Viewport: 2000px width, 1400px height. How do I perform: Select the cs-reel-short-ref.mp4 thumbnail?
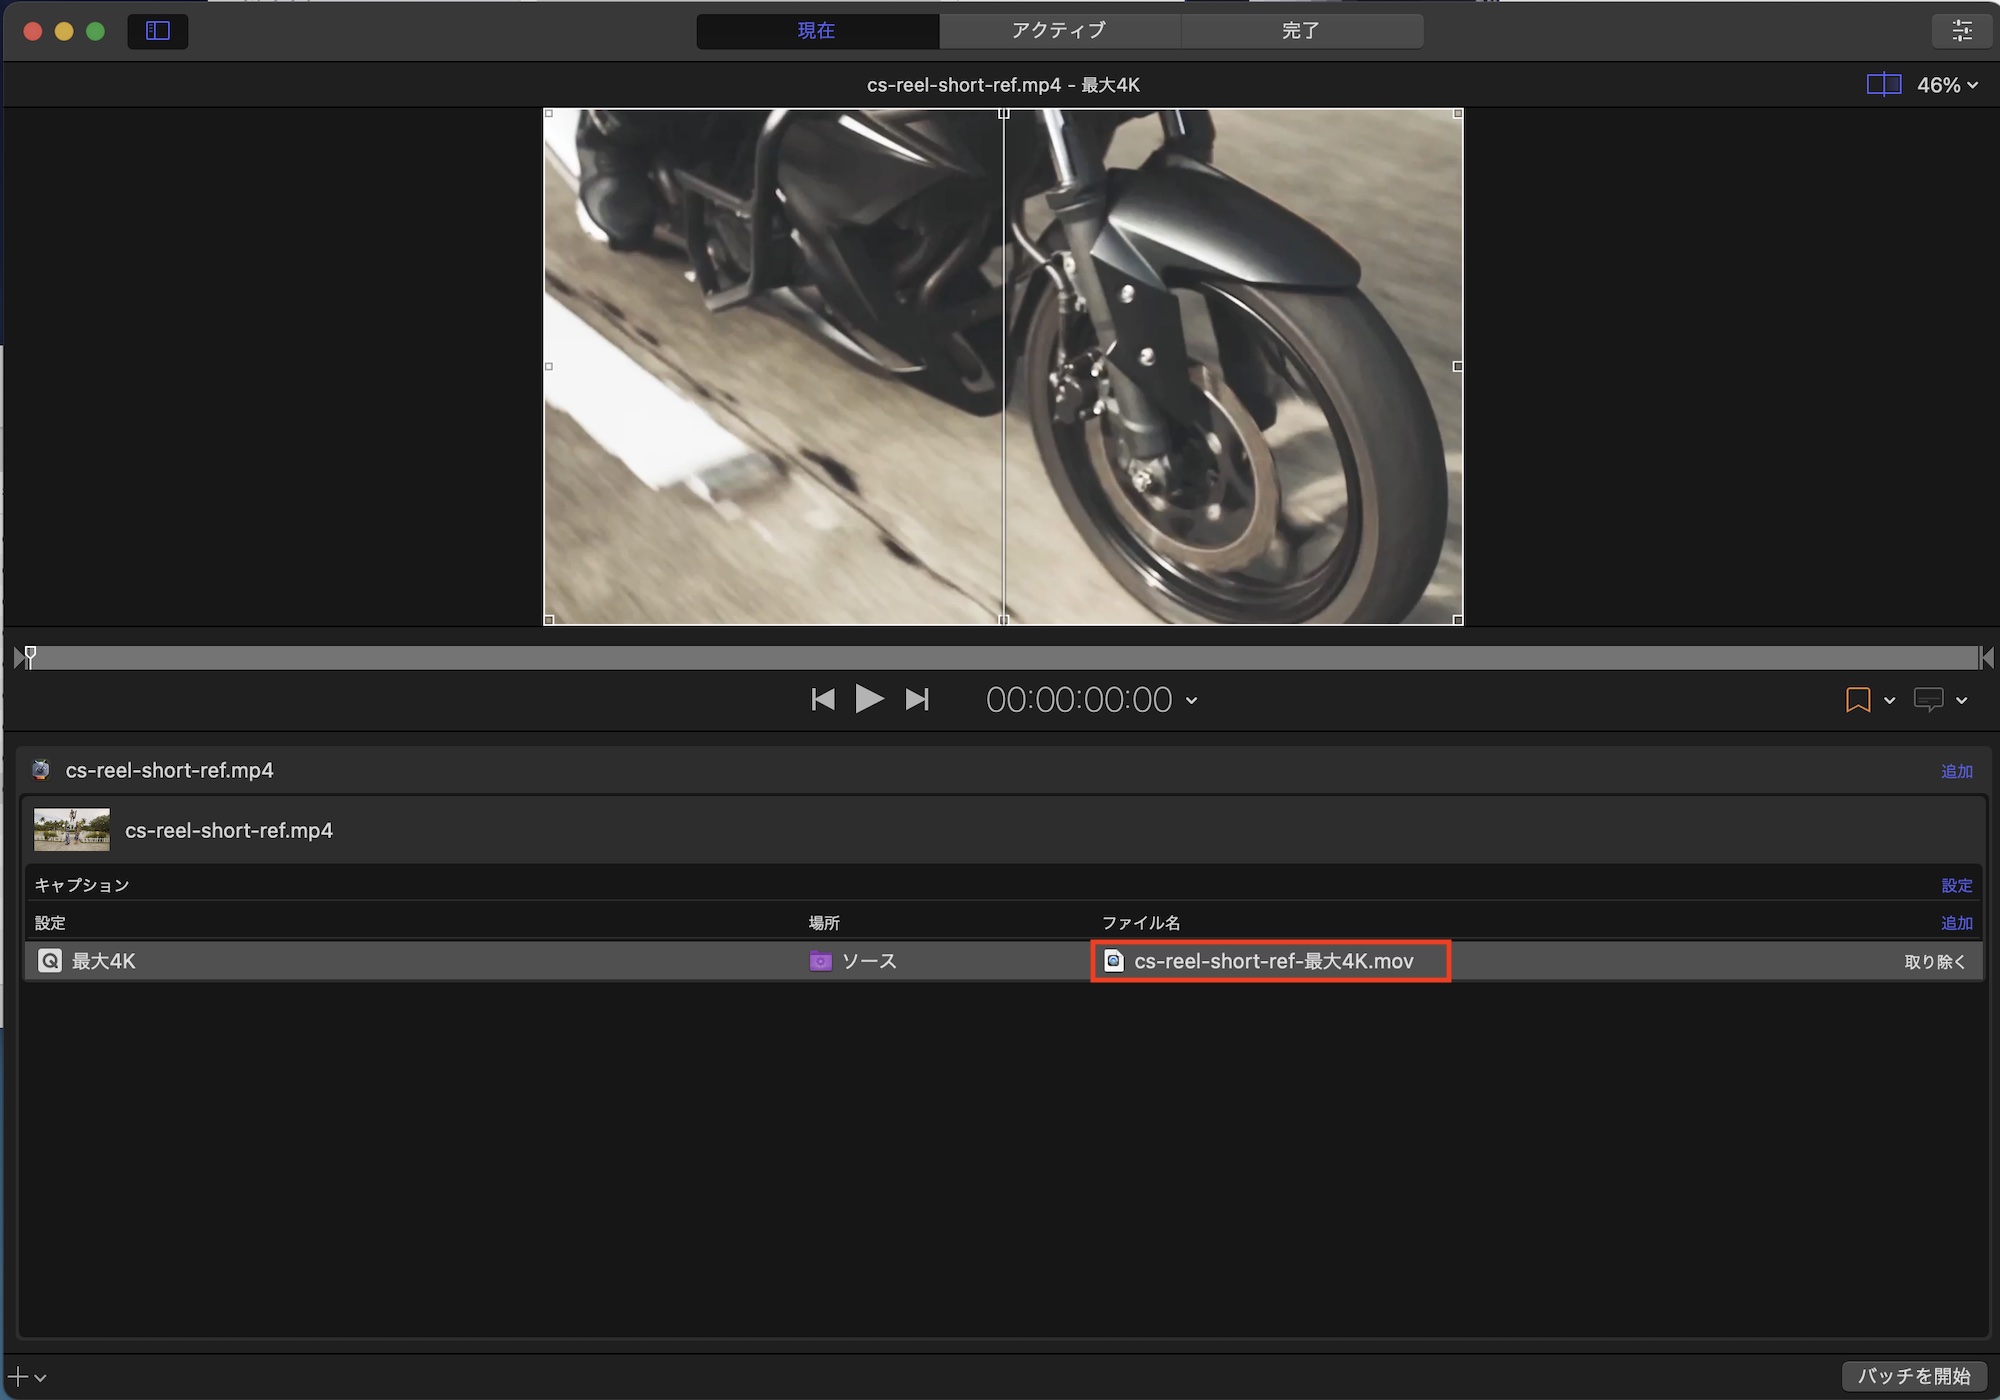(72, 830)
